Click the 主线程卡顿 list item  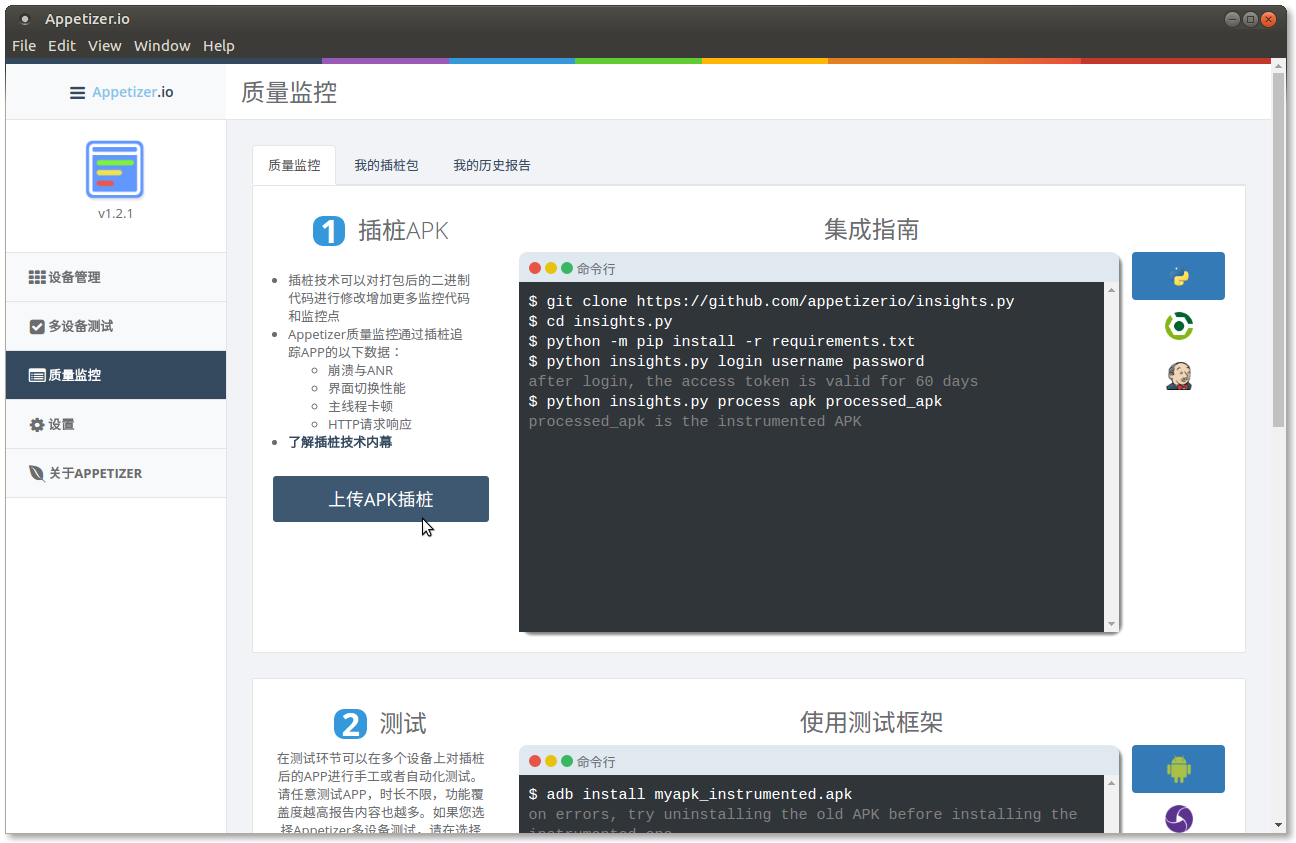[360, 406]
